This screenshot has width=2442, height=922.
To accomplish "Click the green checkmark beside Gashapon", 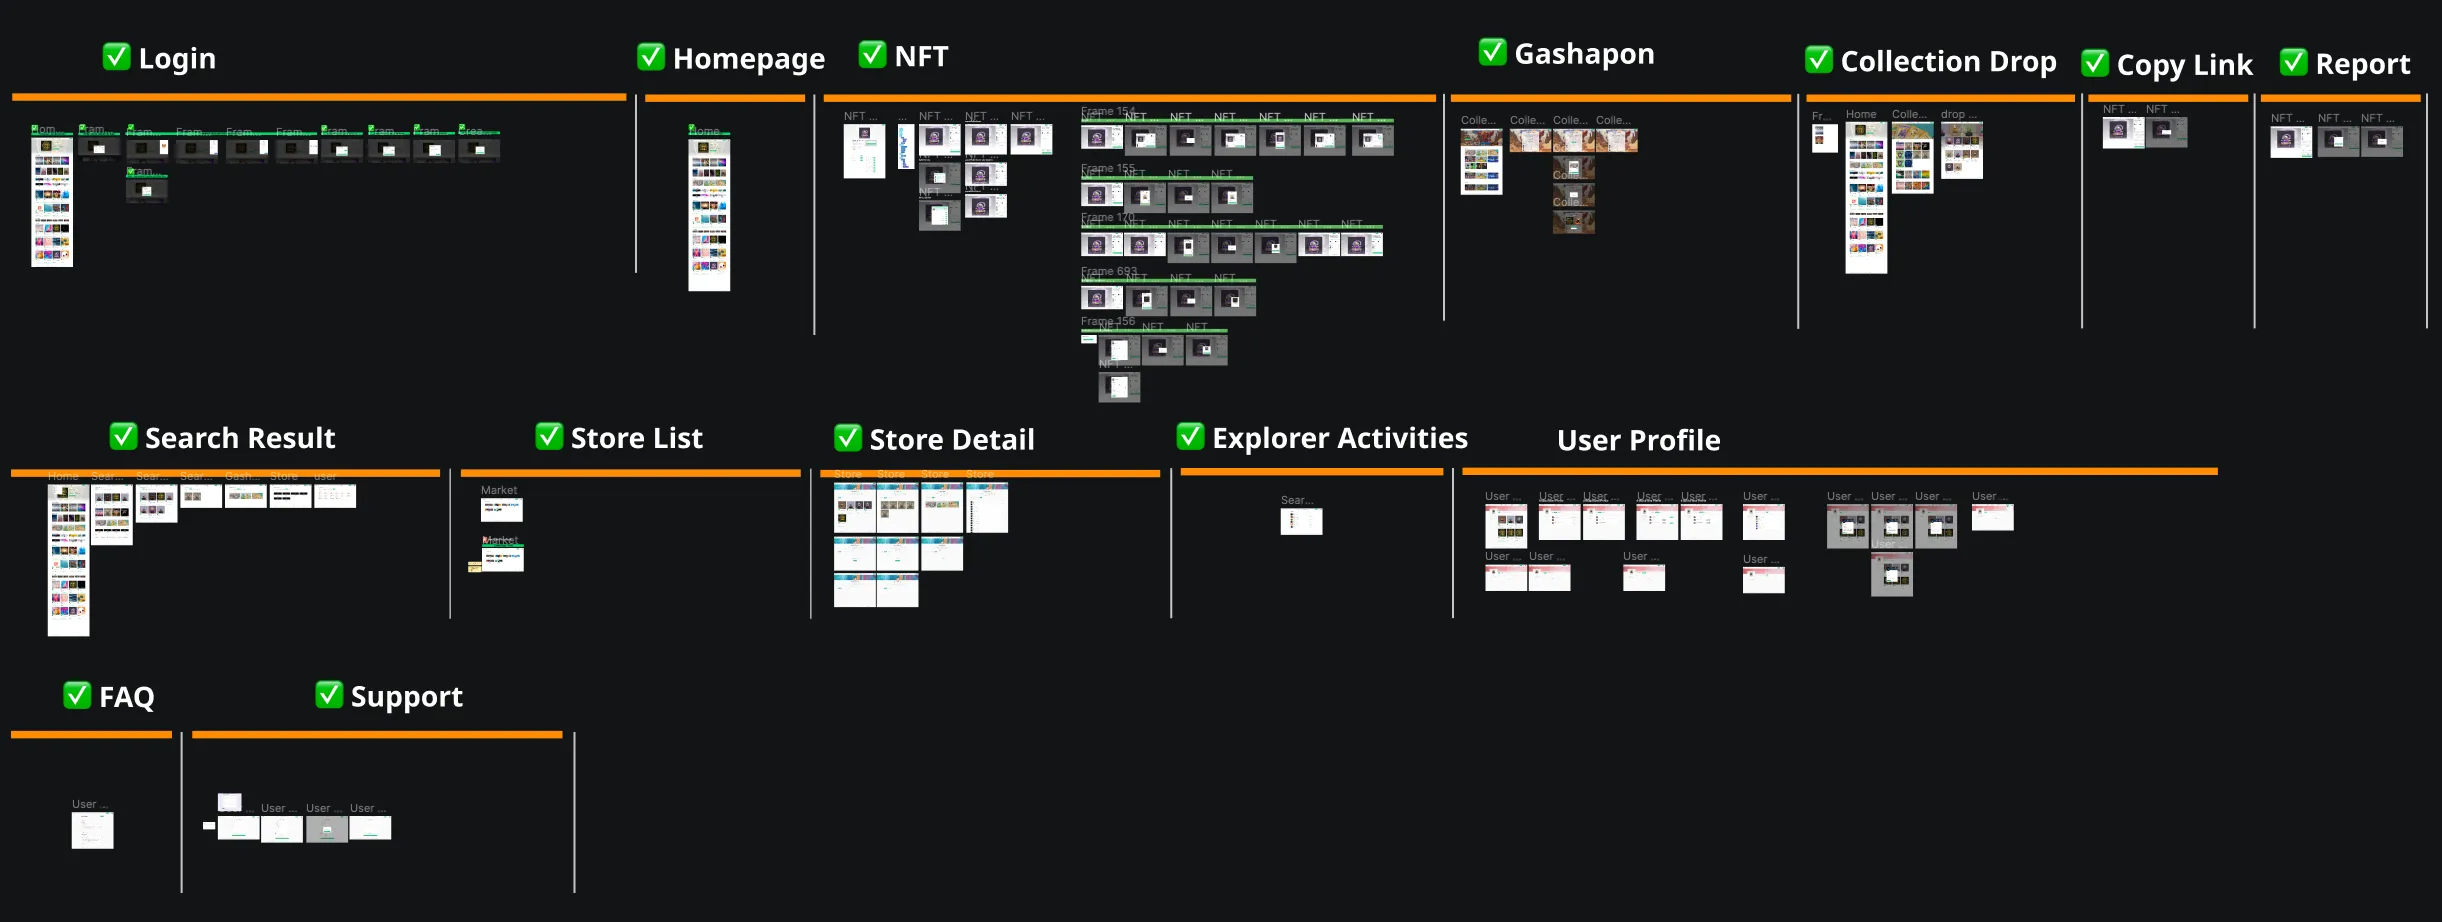I will click(1491, 53).
